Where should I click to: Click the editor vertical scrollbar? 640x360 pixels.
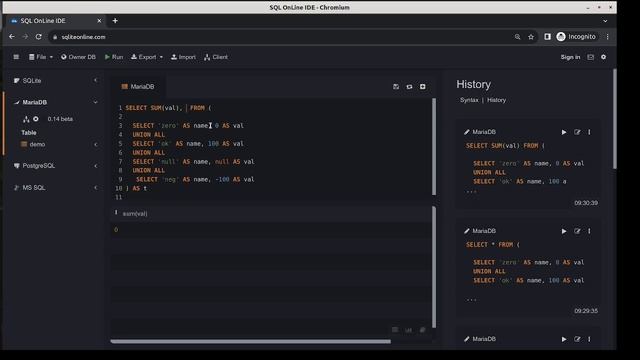pos(434,147)
